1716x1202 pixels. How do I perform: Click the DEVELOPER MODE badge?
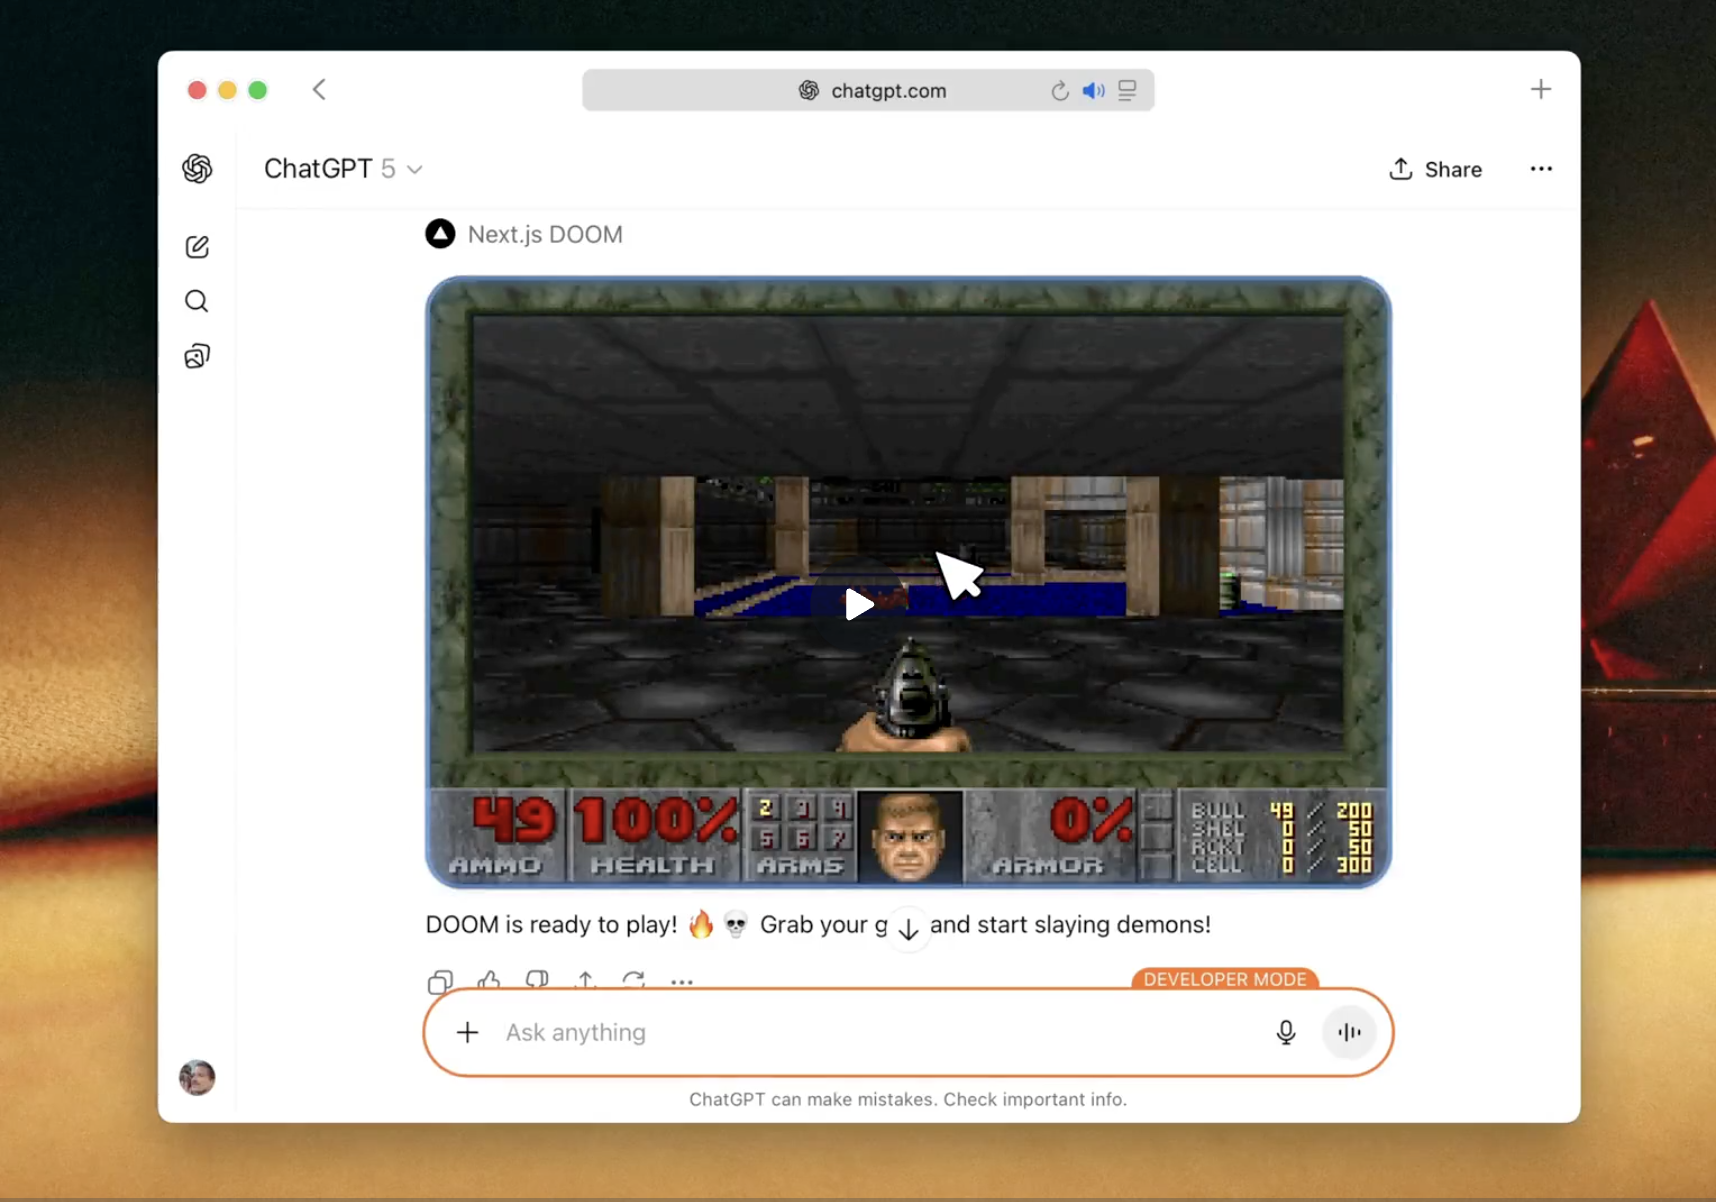point(1225,979)
